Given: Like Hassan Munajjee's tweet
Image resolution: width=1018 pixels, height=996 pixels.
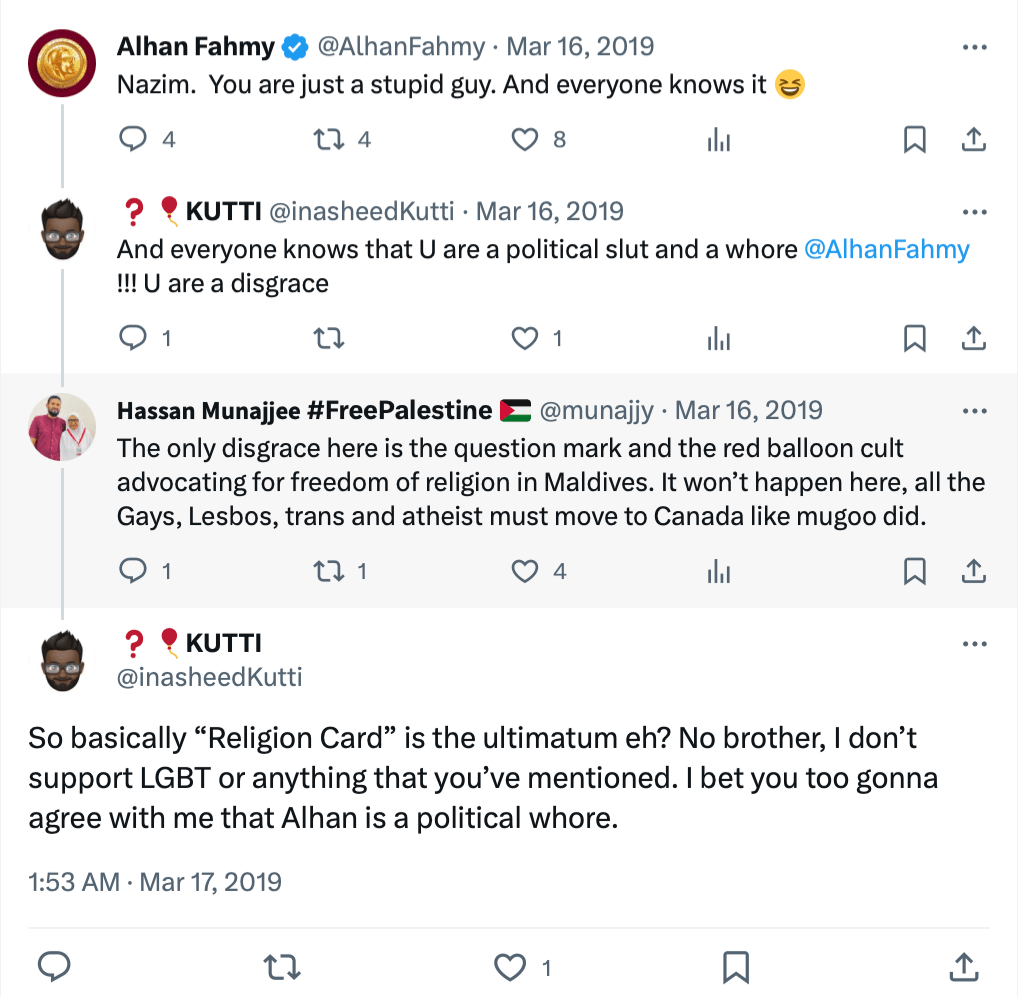Looking at the screenshot, I should pyautogui.click(x=525, y=571).
